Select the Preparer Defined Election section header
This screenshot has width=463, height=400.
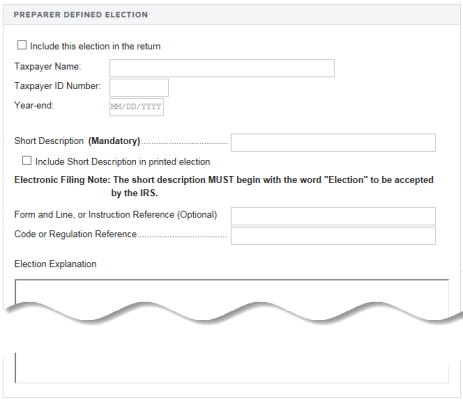click(81, 15)
